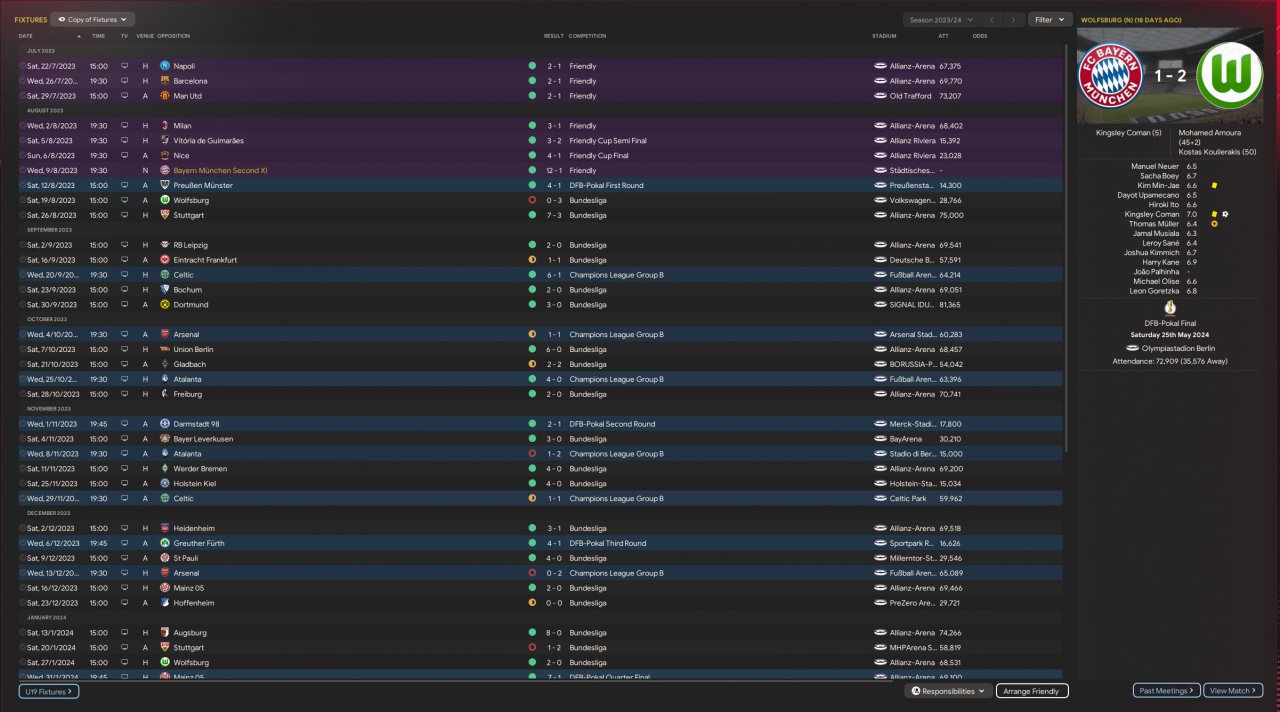The width and height of the screenshot is (1280, 712).
Task: Click the Napoli club badge
Action: tap(164, 66)
